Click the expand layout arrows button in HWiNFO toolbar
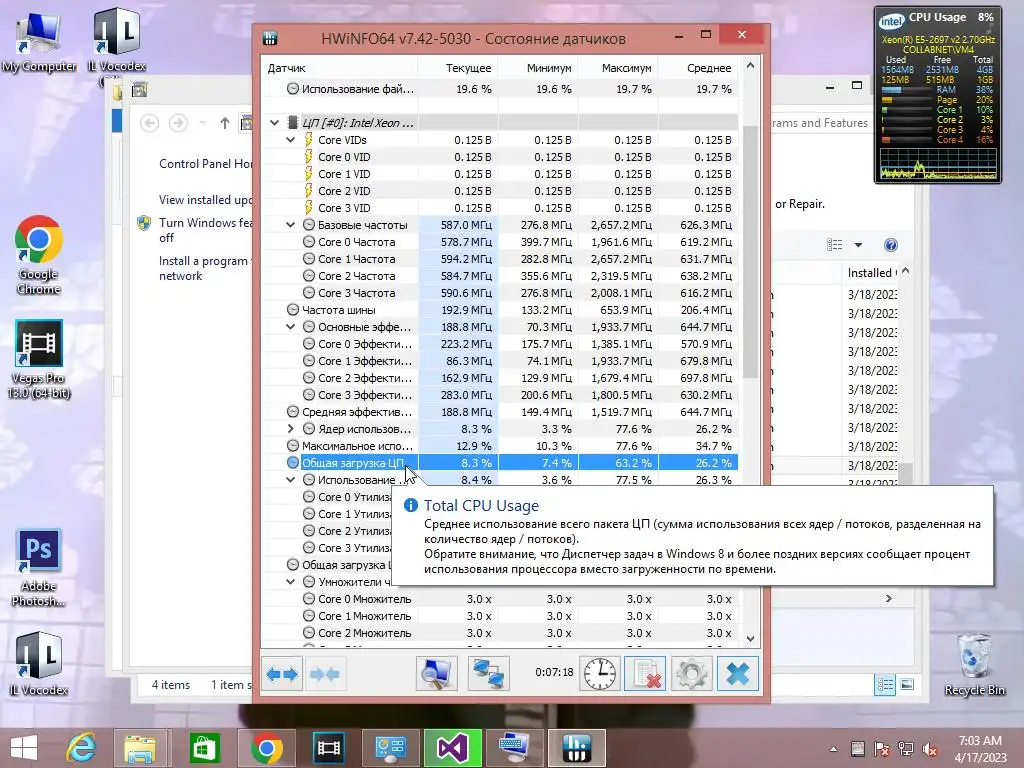This screenshot has width=1024, height=768. pos(282,673)
